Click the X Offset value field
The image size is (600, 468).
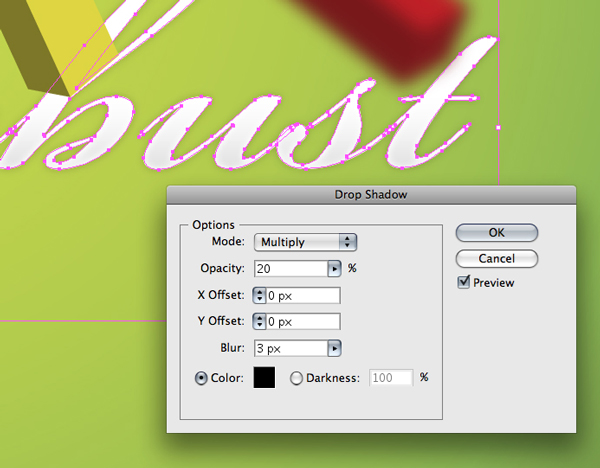[303, 296]
